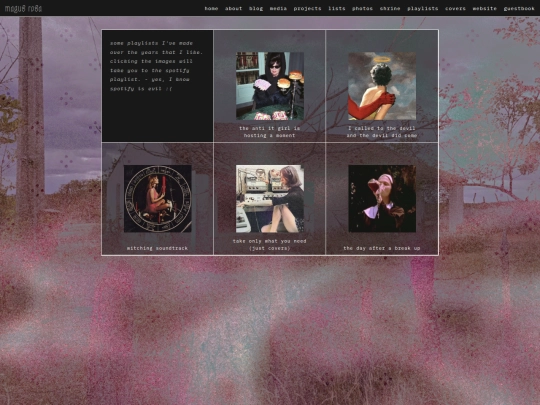
Task: Select the playlists nav link
Action: [423, 8]
